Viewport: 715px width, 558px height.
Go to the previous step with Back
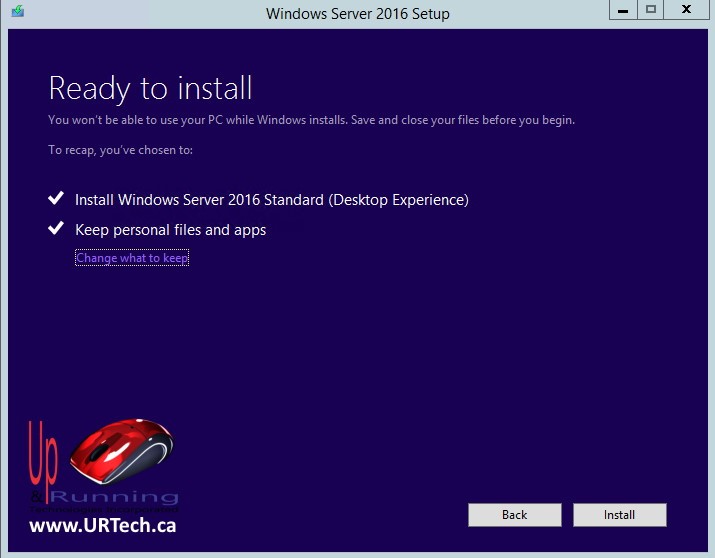[514, 515]
